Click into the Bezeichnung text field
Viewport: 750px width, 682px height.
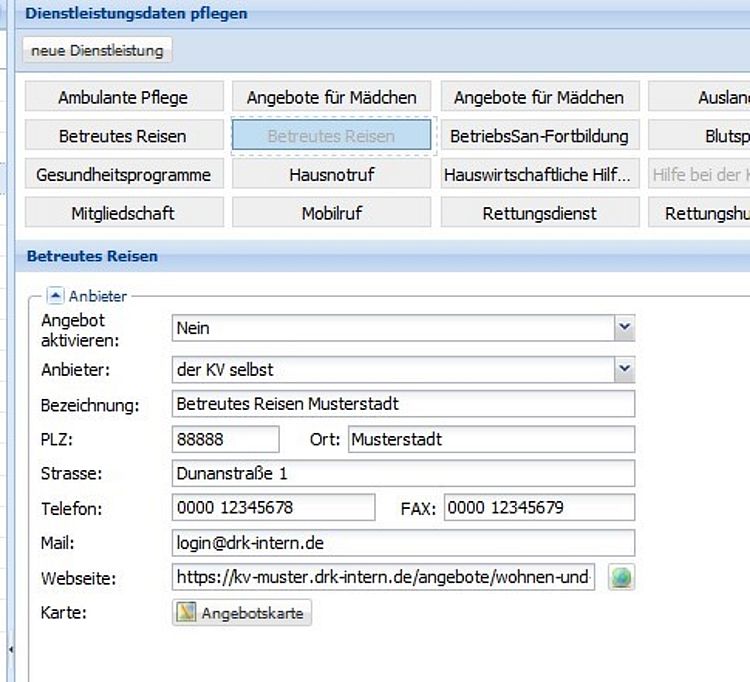[403, 404]
